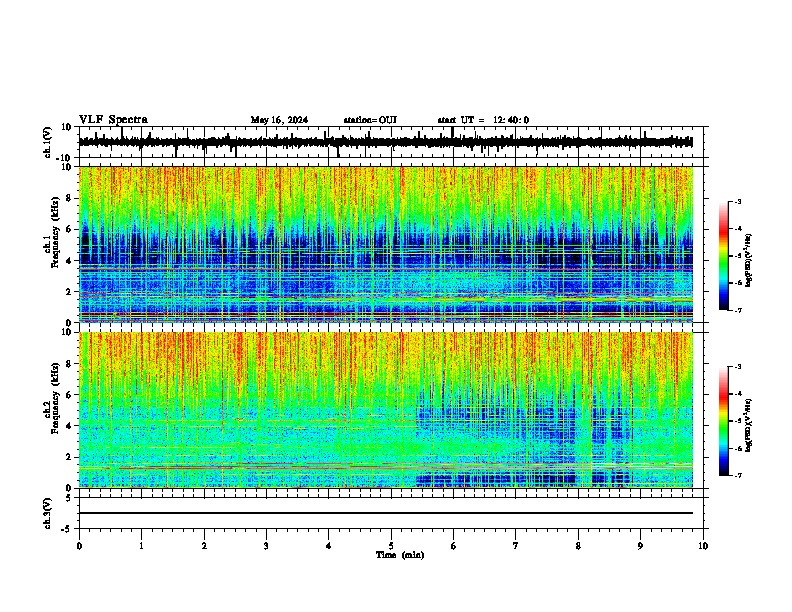This screenshot has height=612, width=792.
Task: Click the '8' kHz tick of ch.2 spectrogram
Action: [69, 364]
